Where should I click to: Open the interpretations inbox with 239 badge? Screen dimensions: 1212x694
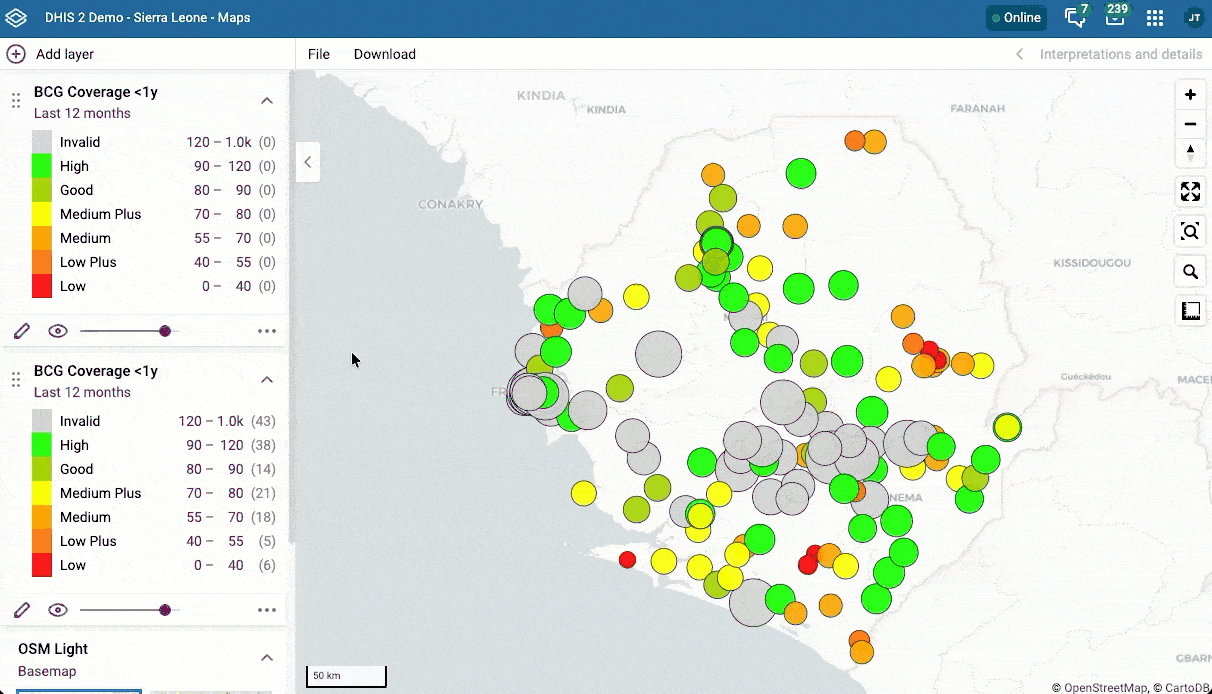(x=1114, y=17)
